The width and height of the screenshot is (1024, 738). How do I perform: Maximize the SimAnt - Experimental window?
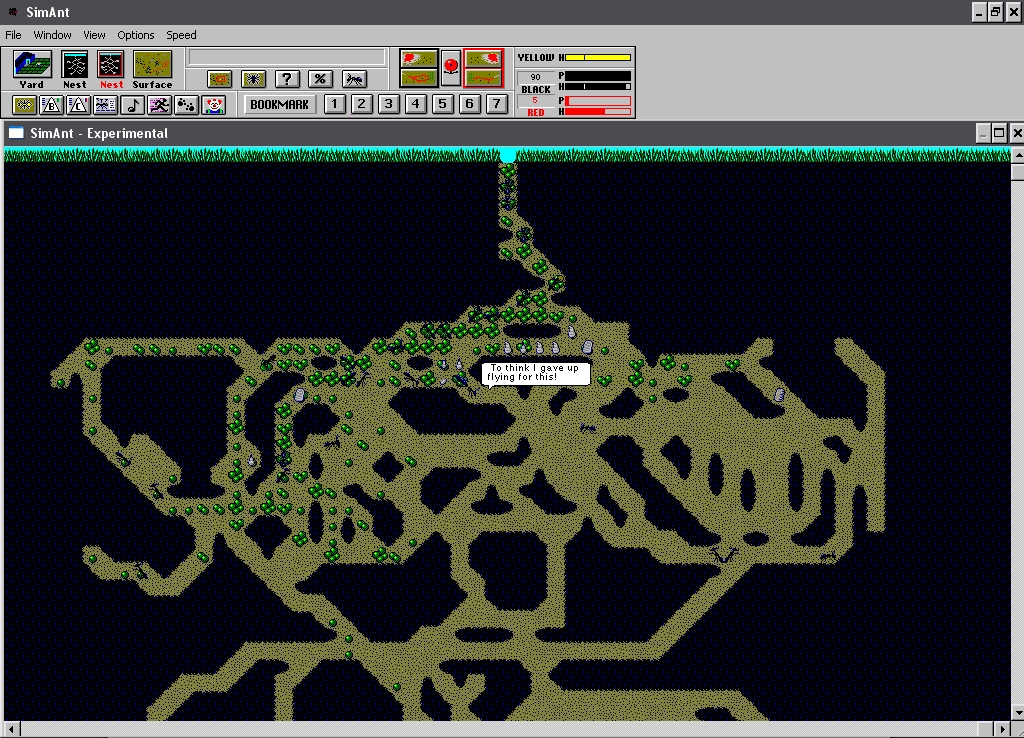click(999, 133)
